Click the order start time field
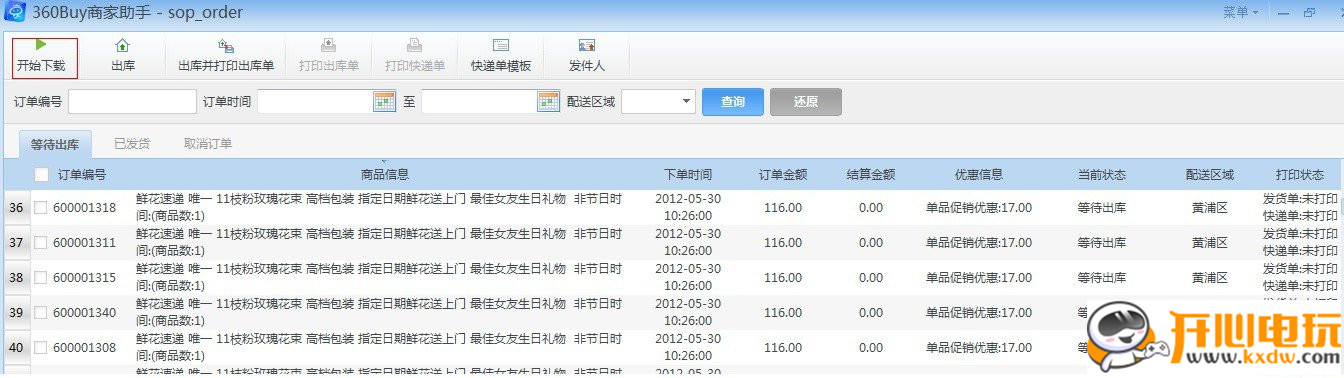 coord(315,101)
